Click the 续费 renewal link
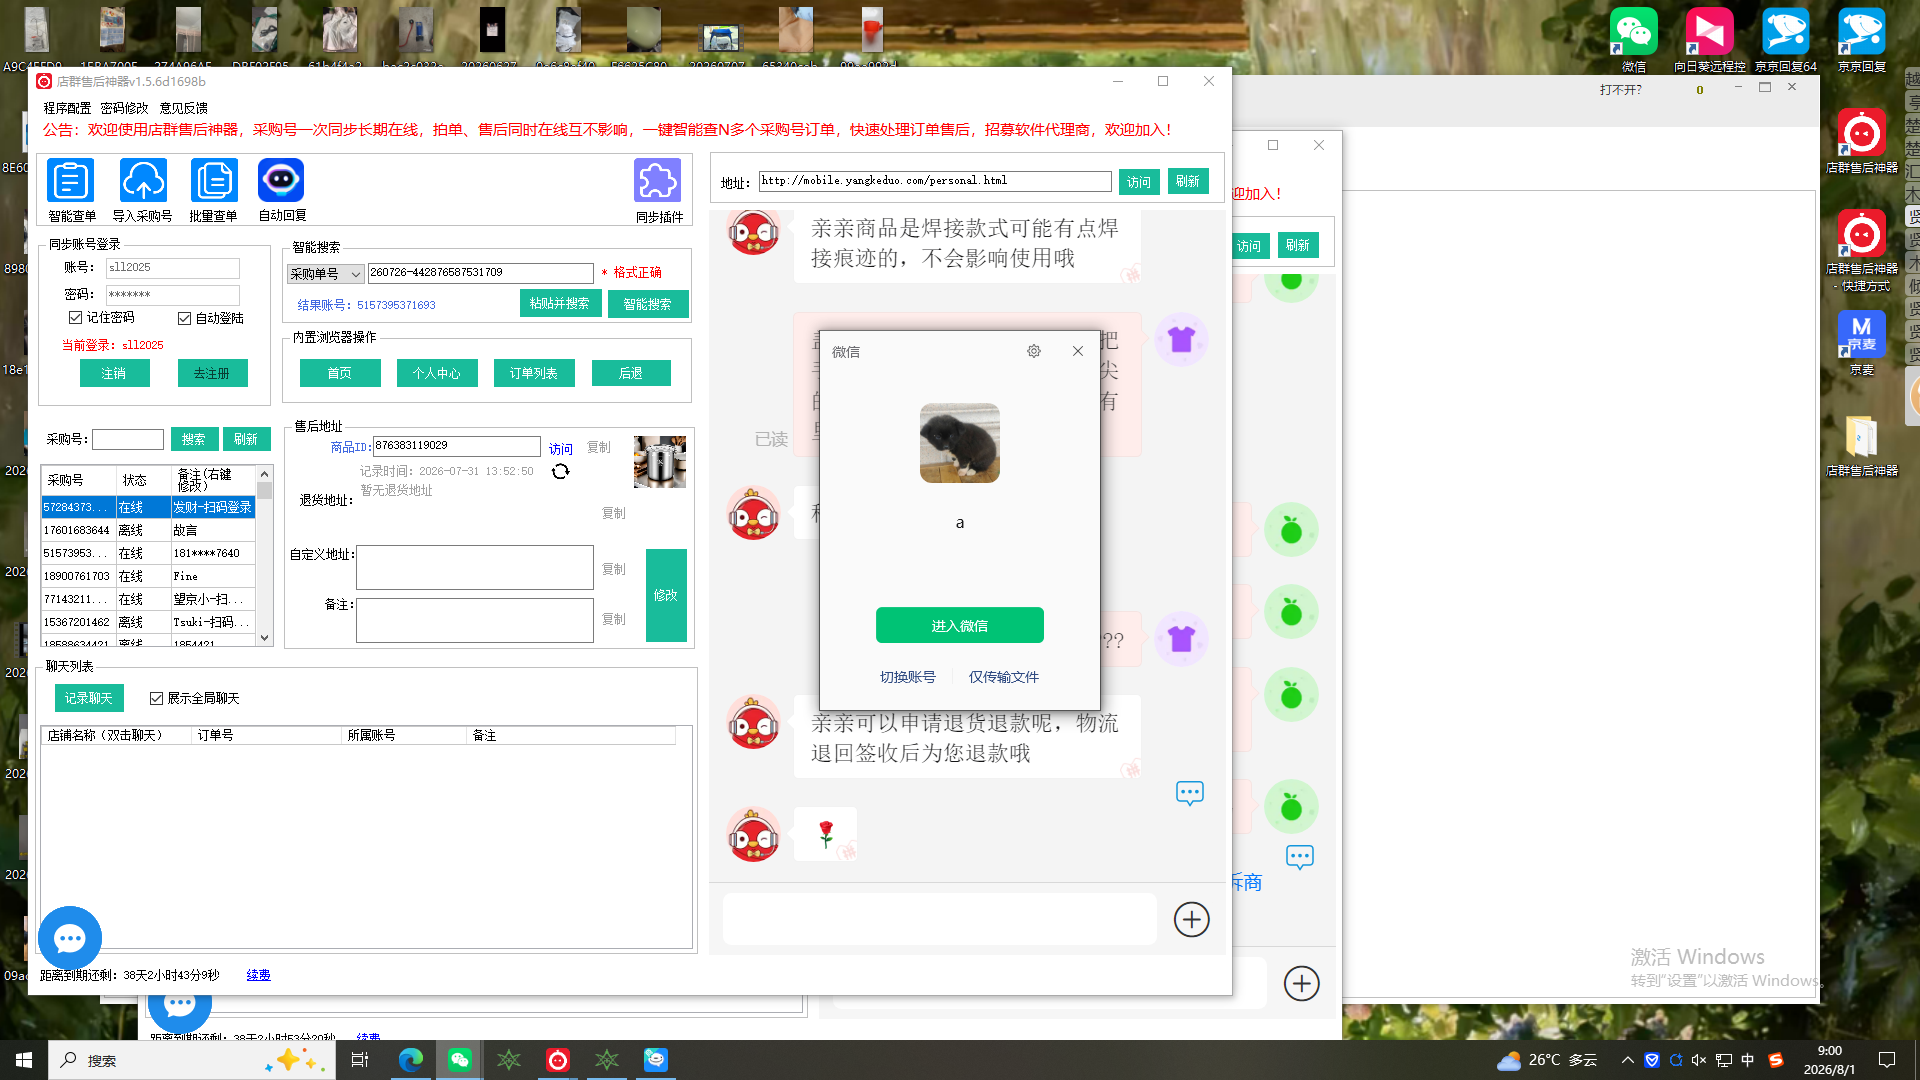Screen dimensions: 1920x1080 [x=258, y=975]
